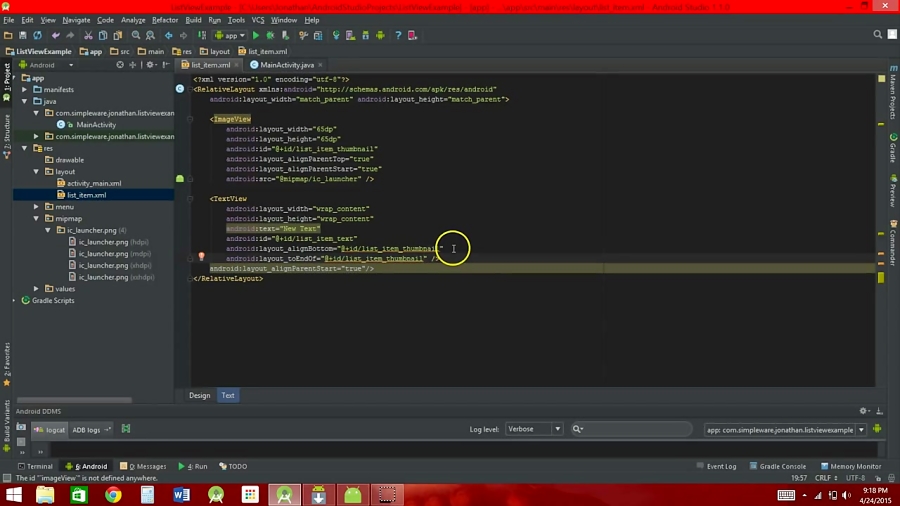Toggle the Favorites side panel

pyautogui.click(x=6, y=357)
